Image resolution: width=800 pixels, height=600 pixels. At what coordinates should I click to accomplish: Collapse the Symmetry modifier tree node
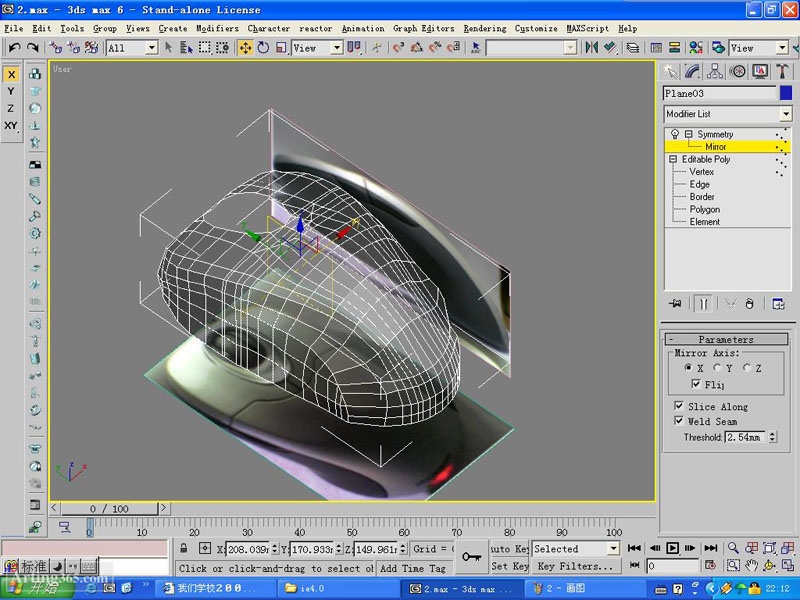click(x=688, y=134)
